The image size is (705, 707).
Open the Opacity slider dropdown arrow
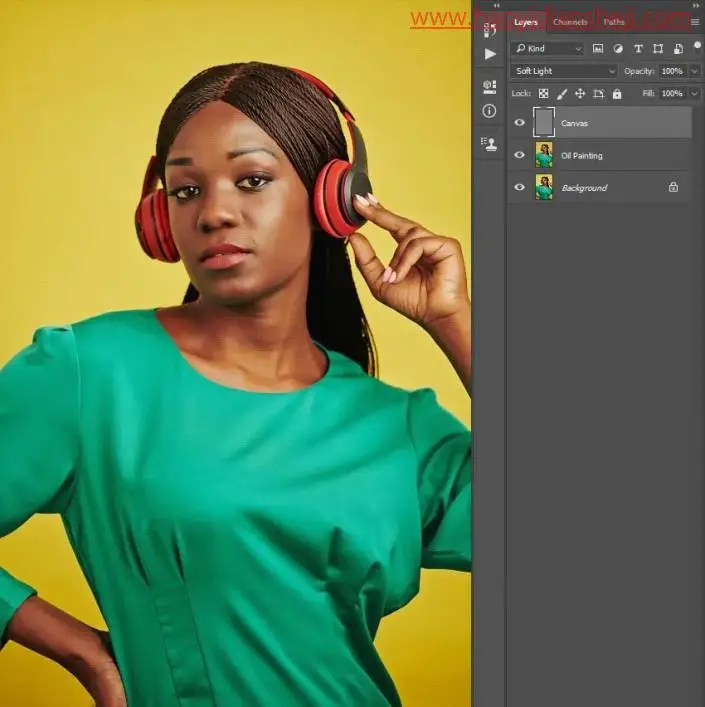click(694, 71)
